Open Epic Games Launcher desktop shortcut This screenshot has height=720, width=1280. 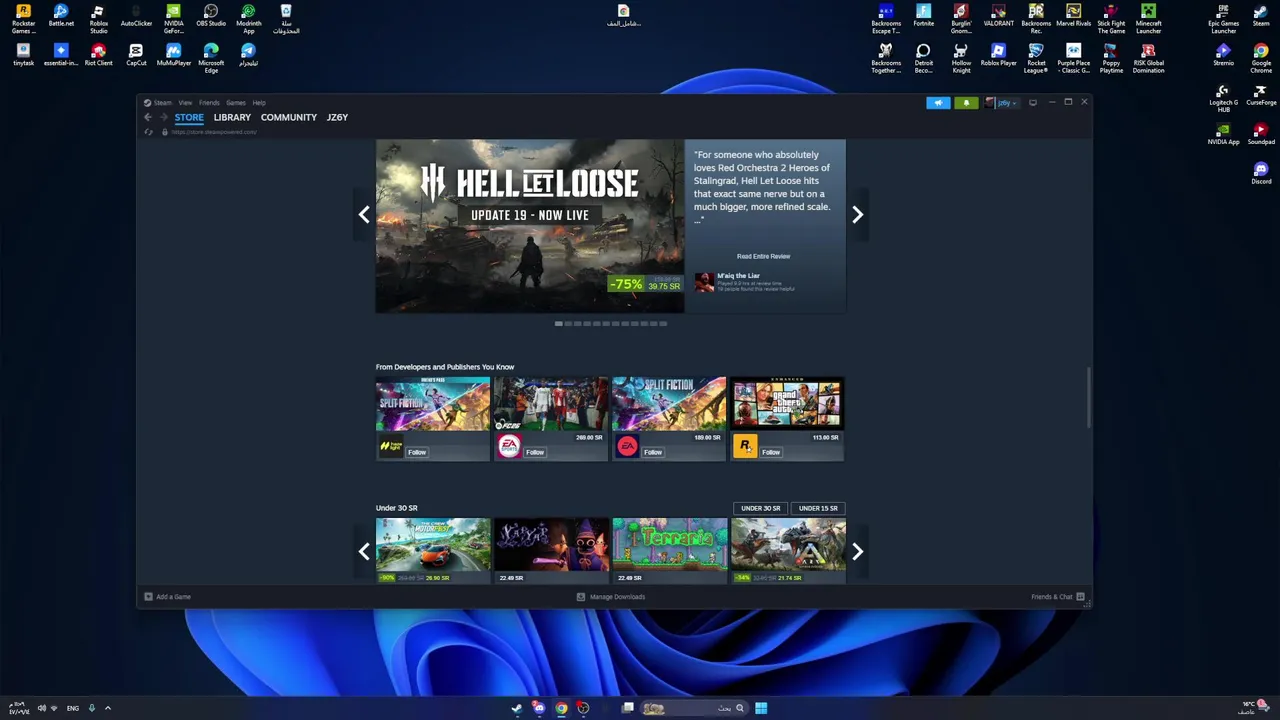coord(1224,18)
